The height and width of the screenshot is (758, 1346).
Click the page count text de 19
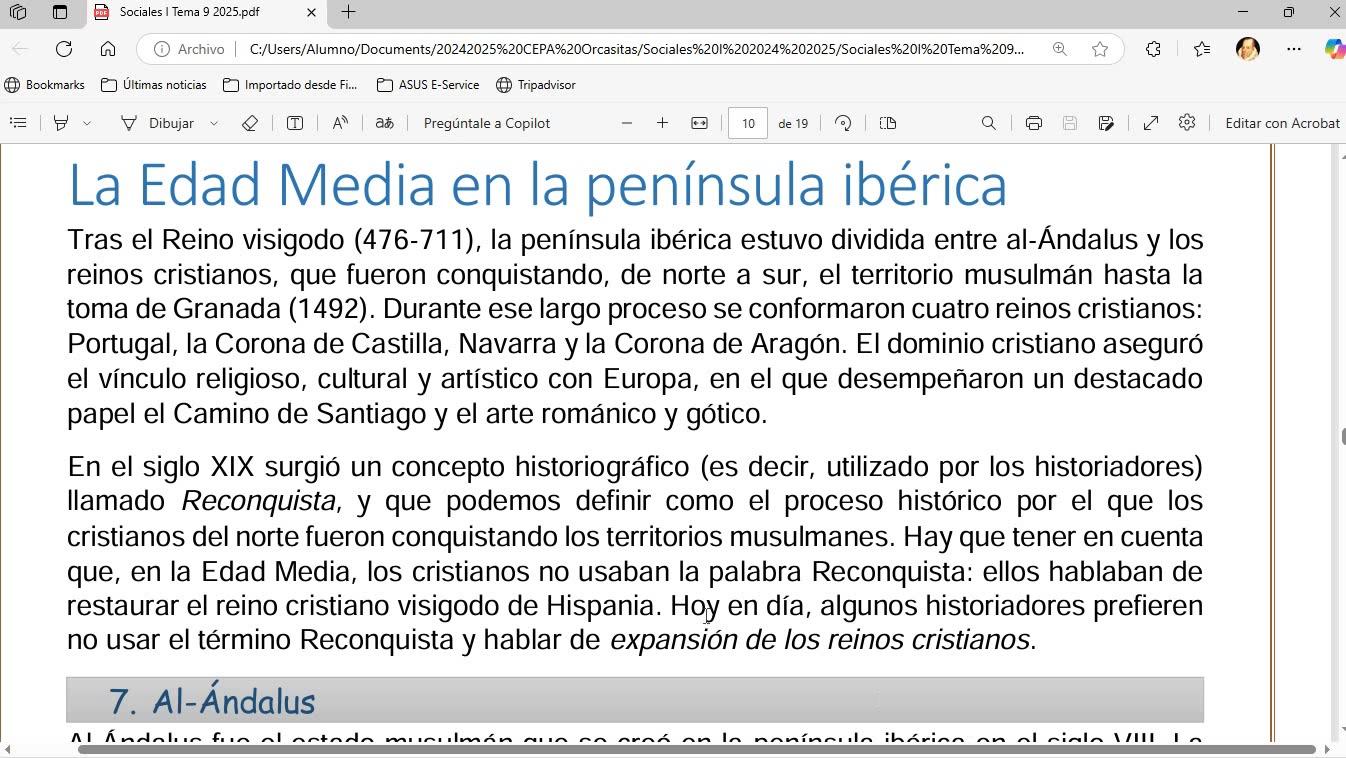tap(793, 123)
